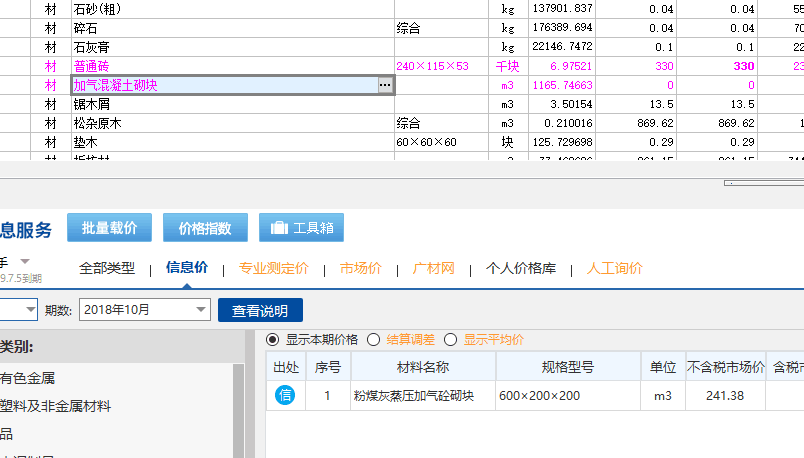
Task: Click the 137901.837 quantity cell
Action: [562, 9]
